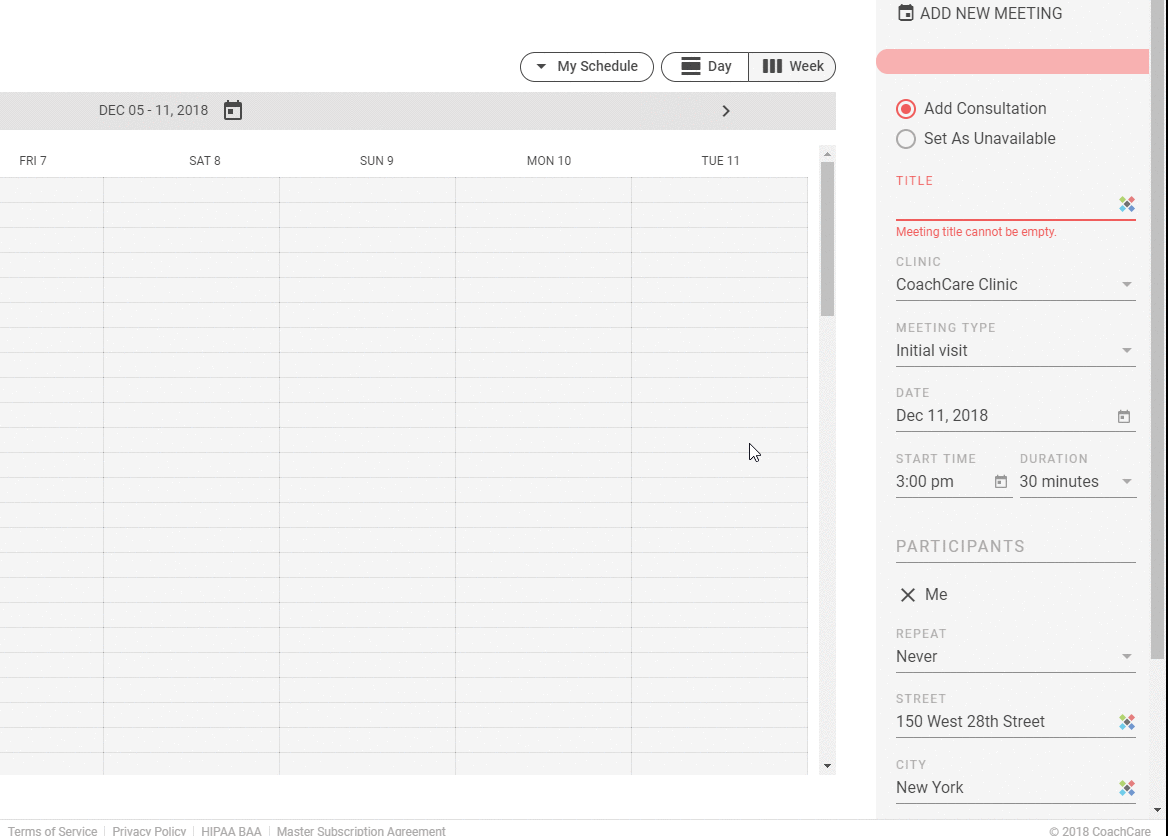Click the Start Time picker icon
The image size is (1168, 836).
[1001, 482]
